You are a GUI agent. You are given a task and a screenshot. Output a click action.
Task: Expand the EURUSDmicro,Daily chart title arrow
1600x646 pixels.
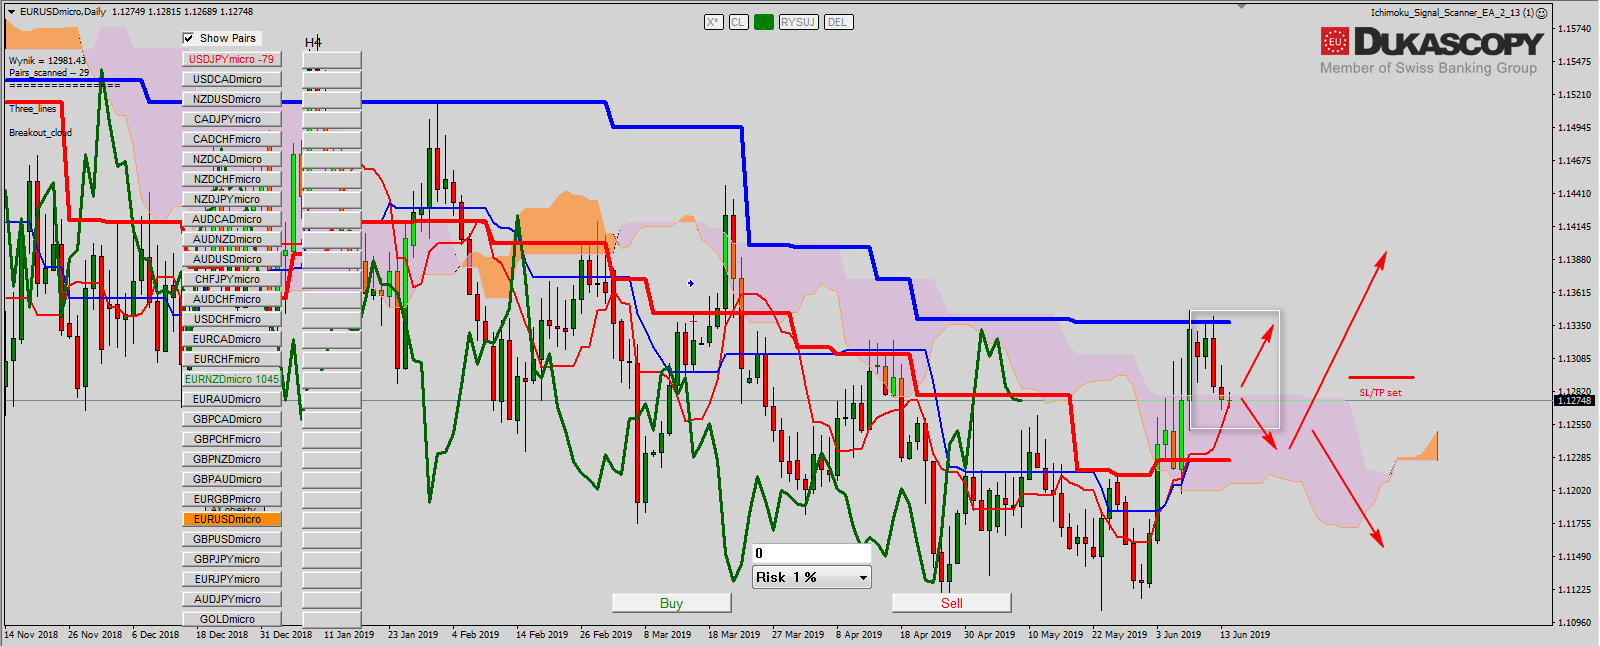pyautogui.click(x=12, y=12)
